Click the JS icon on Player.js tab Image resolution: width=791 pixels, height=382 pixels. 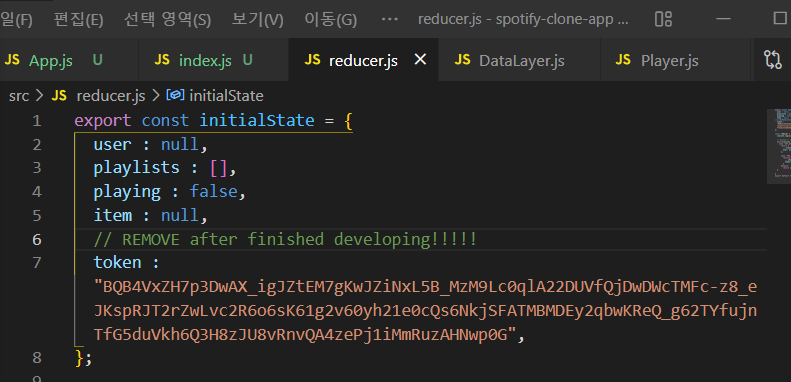coord(624,60)
